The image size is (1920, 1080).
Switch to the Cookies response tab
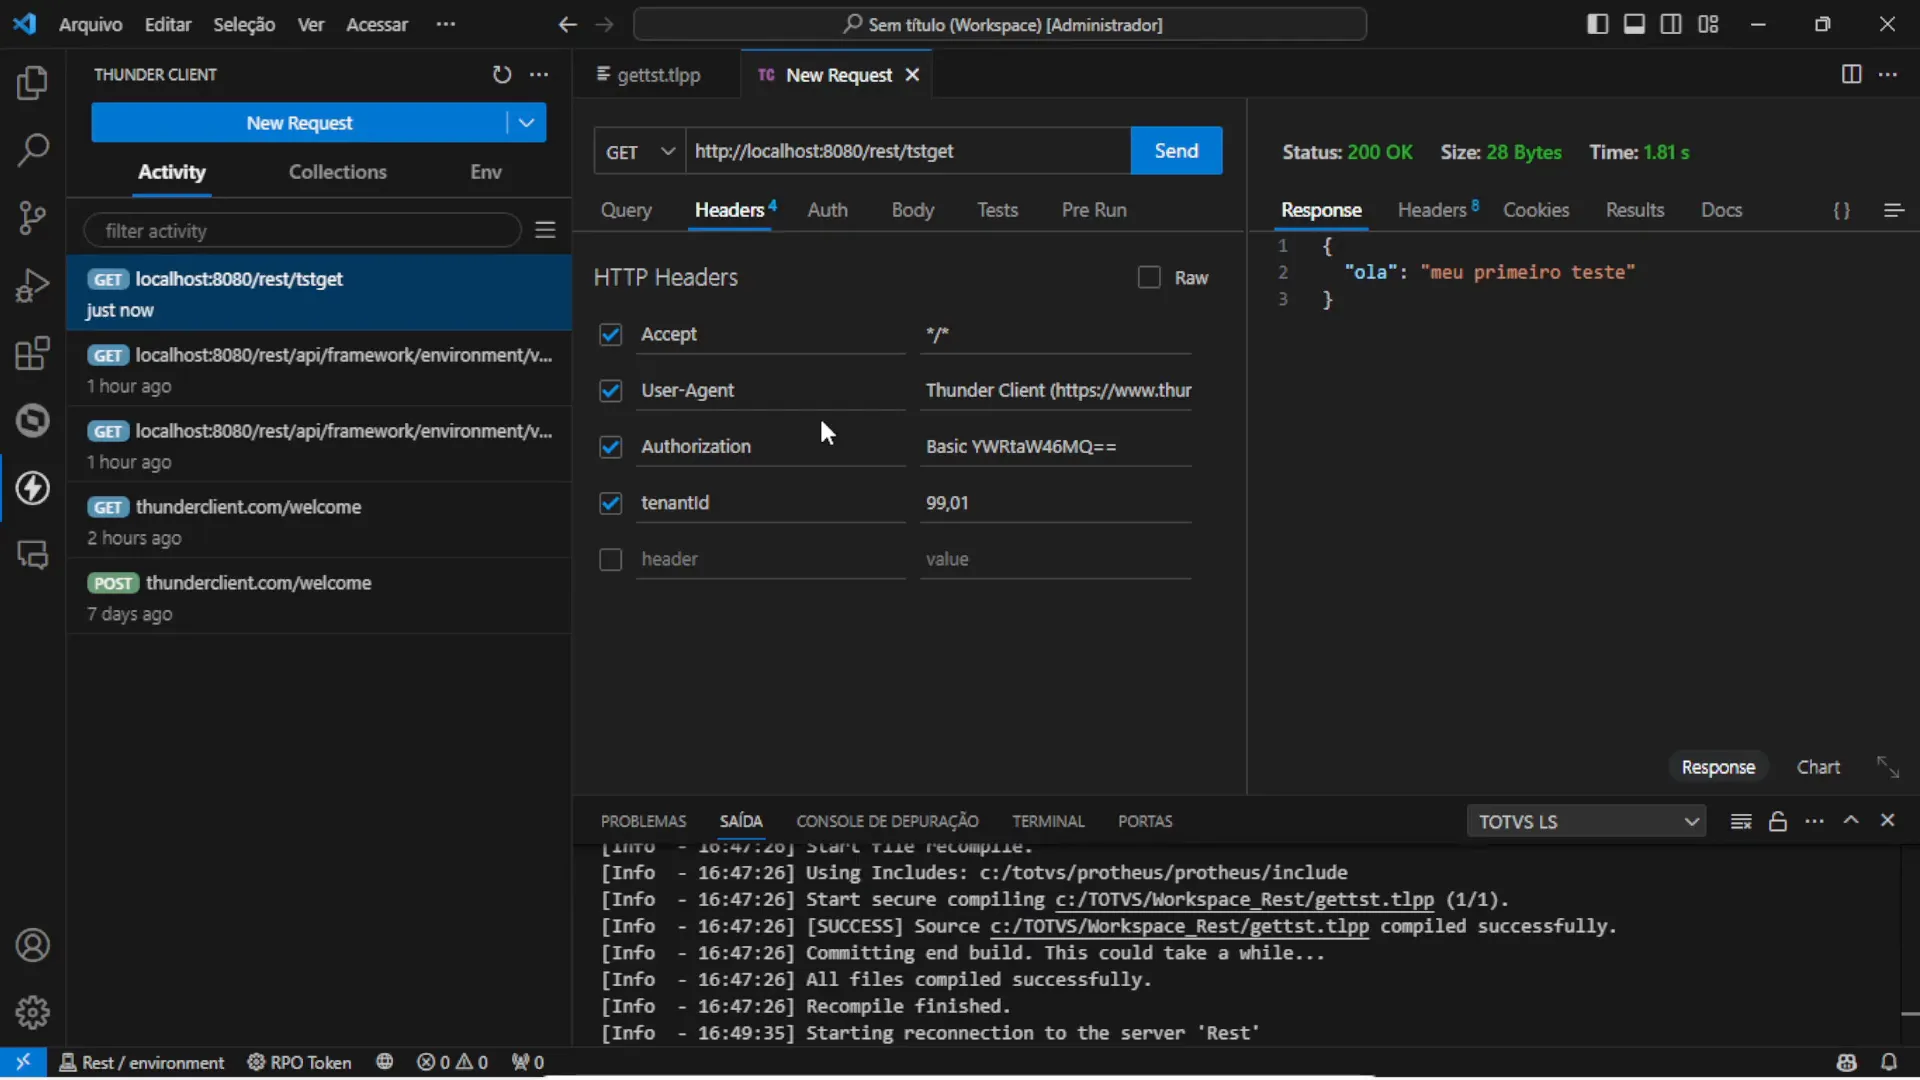click(1537, 210)
